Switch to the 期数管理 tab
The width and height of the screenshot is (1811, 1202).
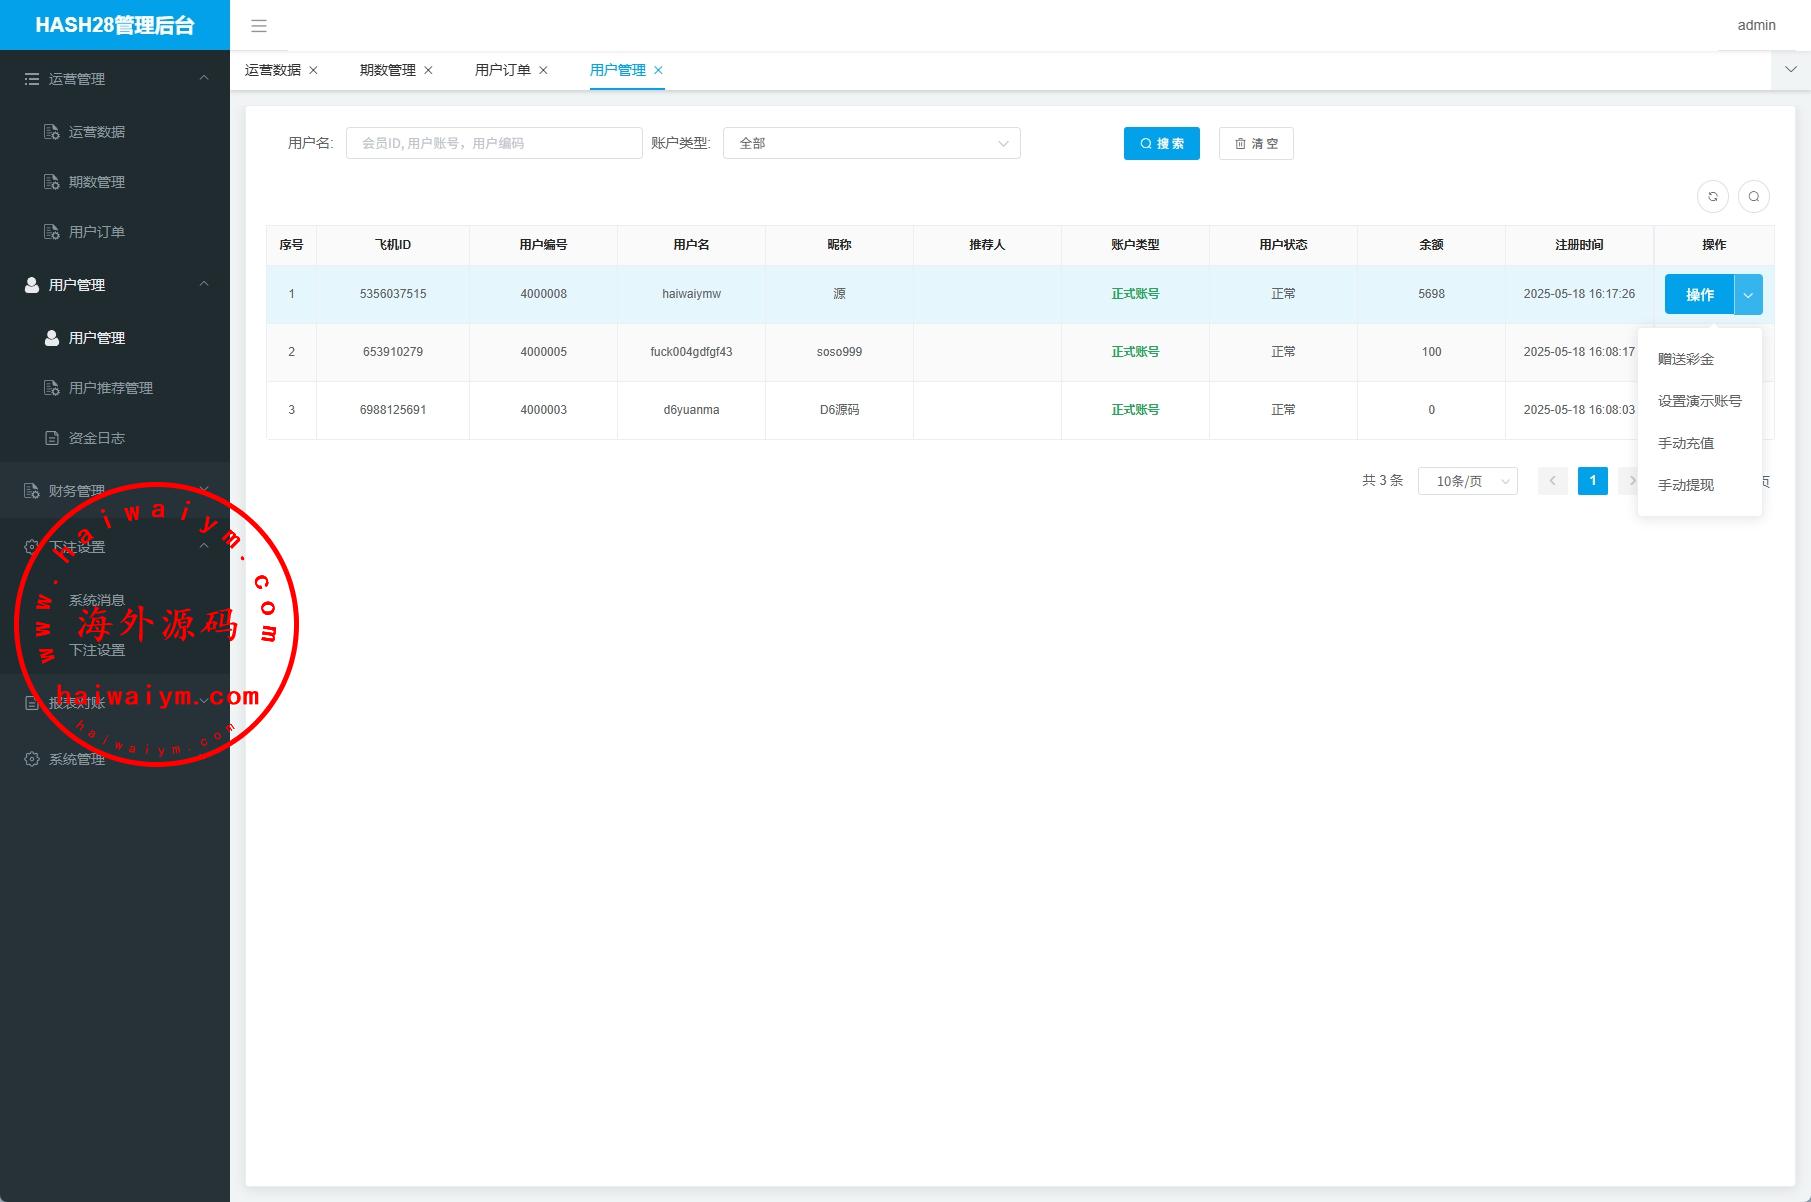387,70
